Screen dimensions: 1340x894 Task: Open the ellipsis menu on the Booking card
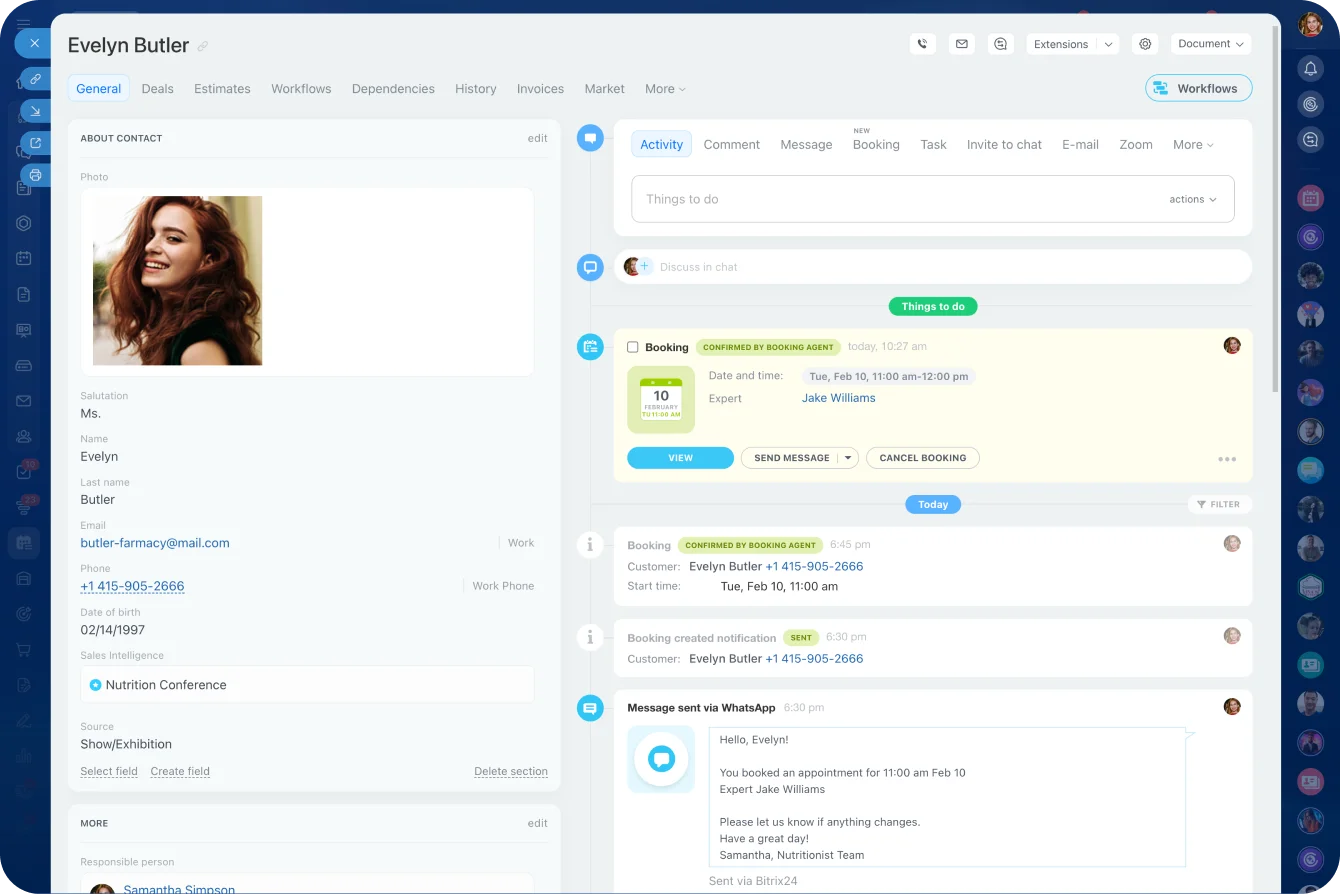coord(1227,458)
